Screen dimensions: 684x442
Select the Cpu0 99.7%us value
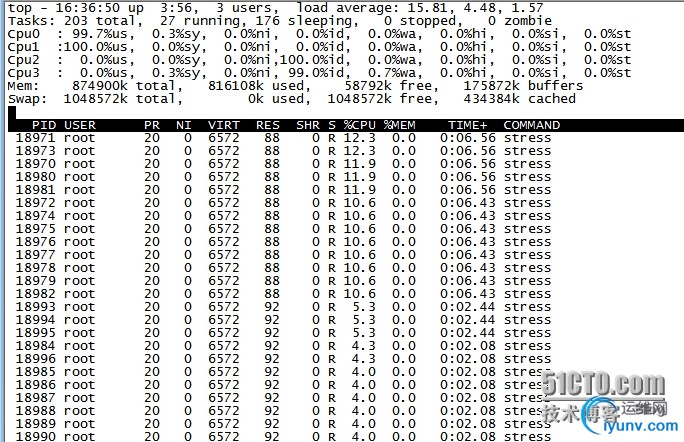click(100, 34)
